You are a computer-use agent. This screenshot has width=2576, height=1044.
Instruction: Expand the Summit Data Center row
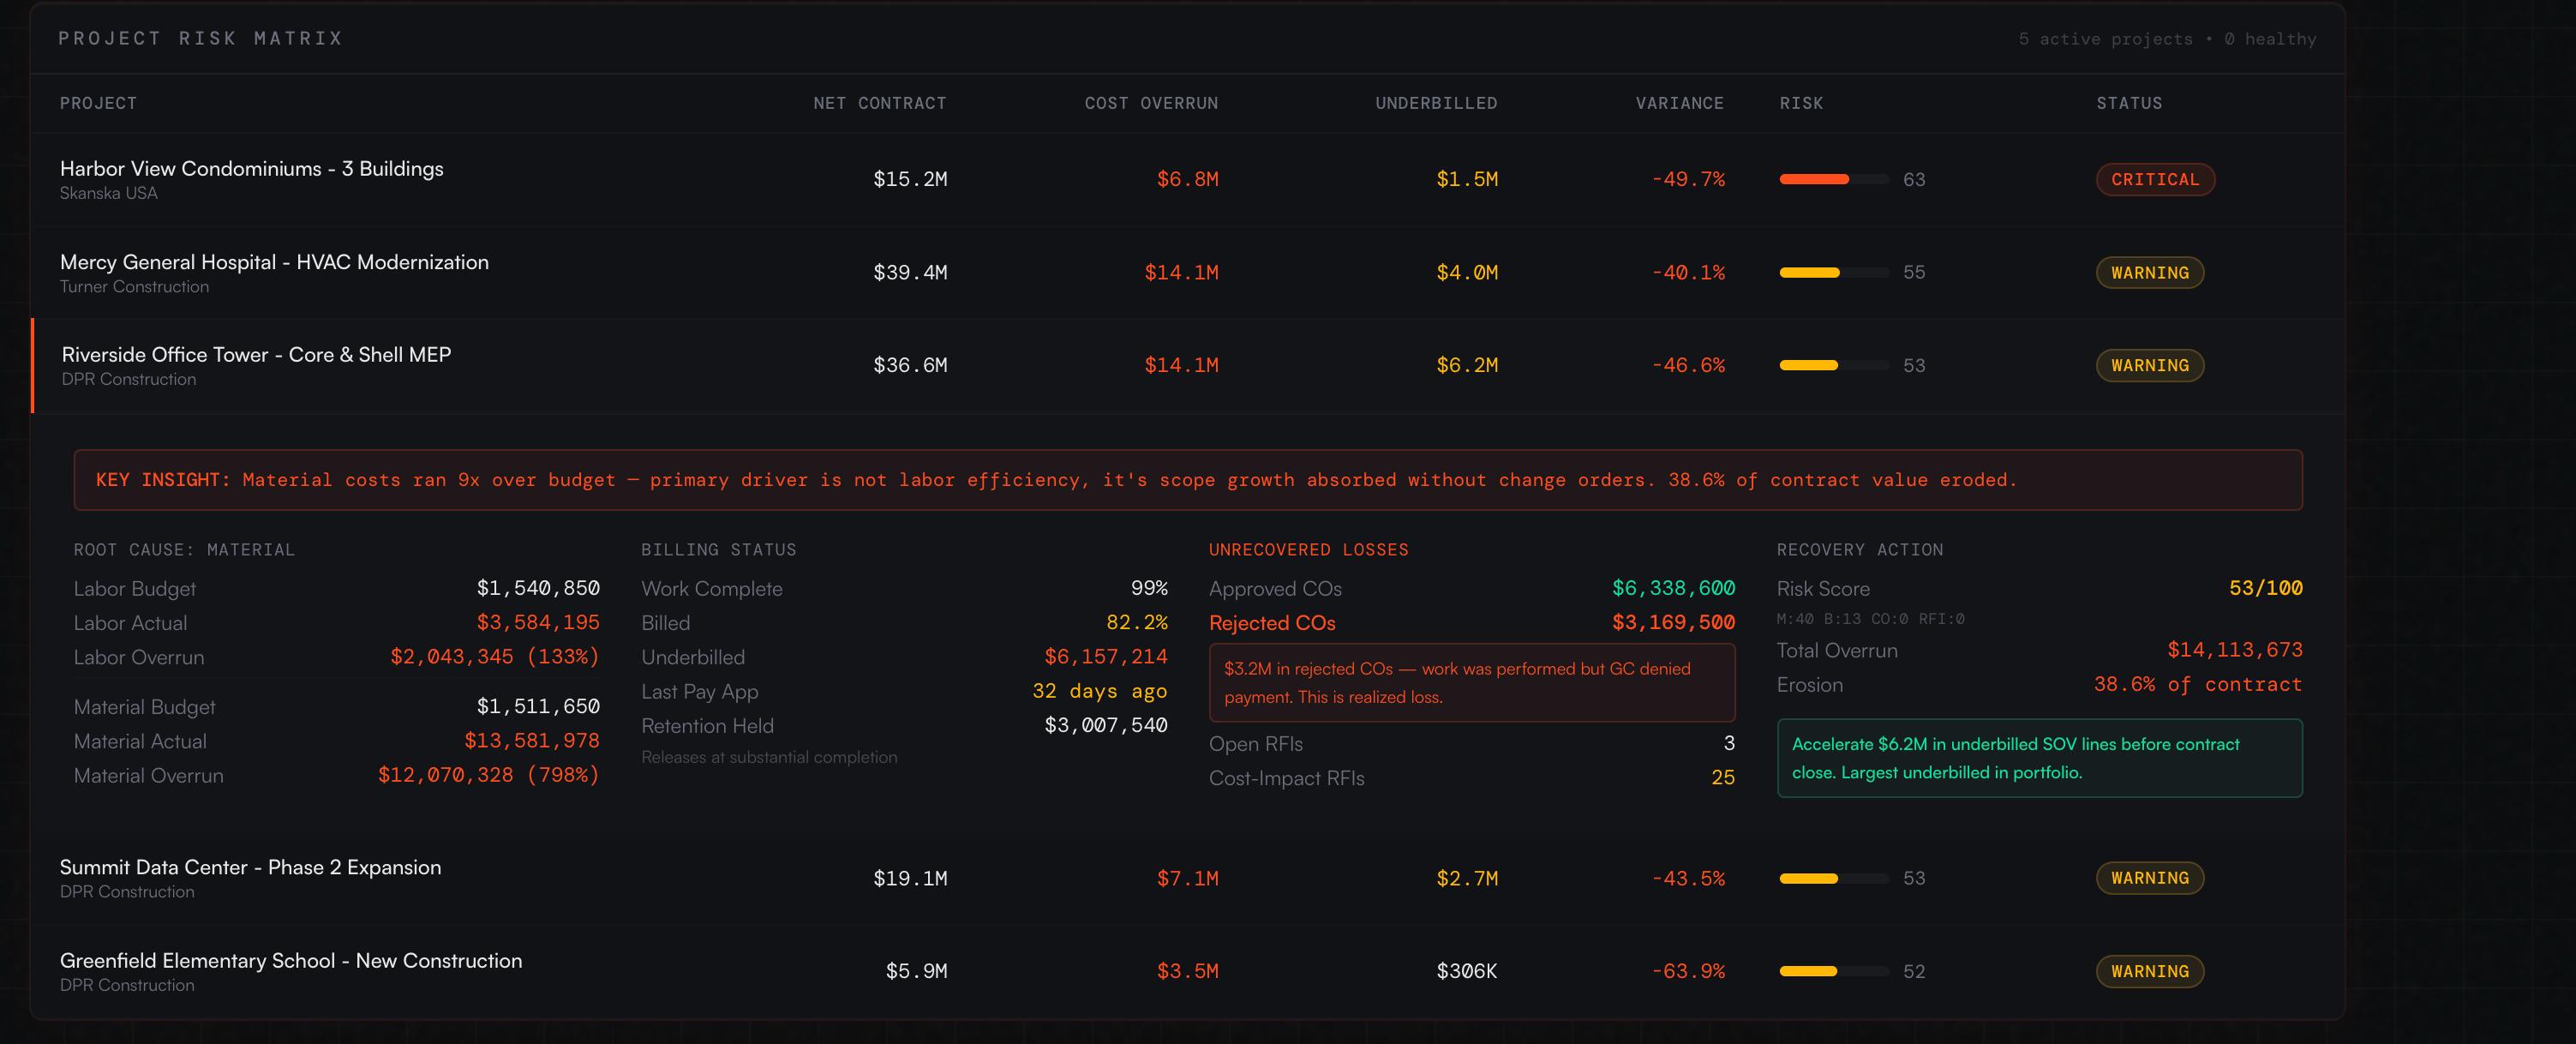coord(250,868)
